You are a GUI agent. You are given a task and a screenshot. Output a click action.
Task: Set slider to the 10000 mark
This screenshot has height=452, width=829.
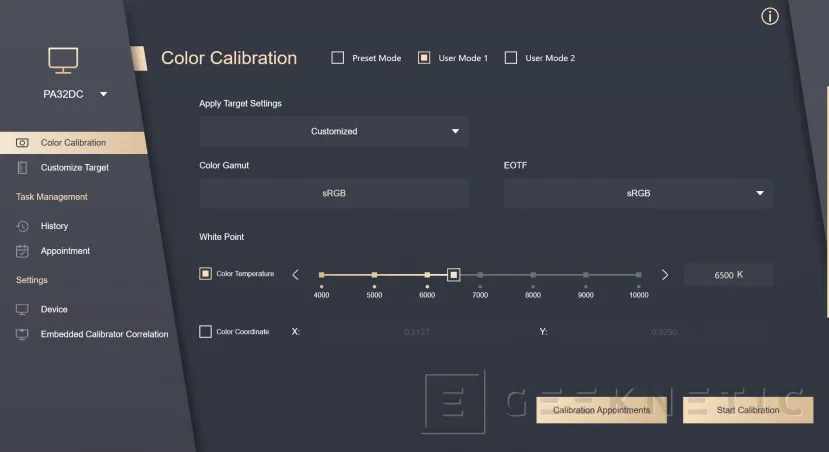pyautogui.click(x=639, y=275)
